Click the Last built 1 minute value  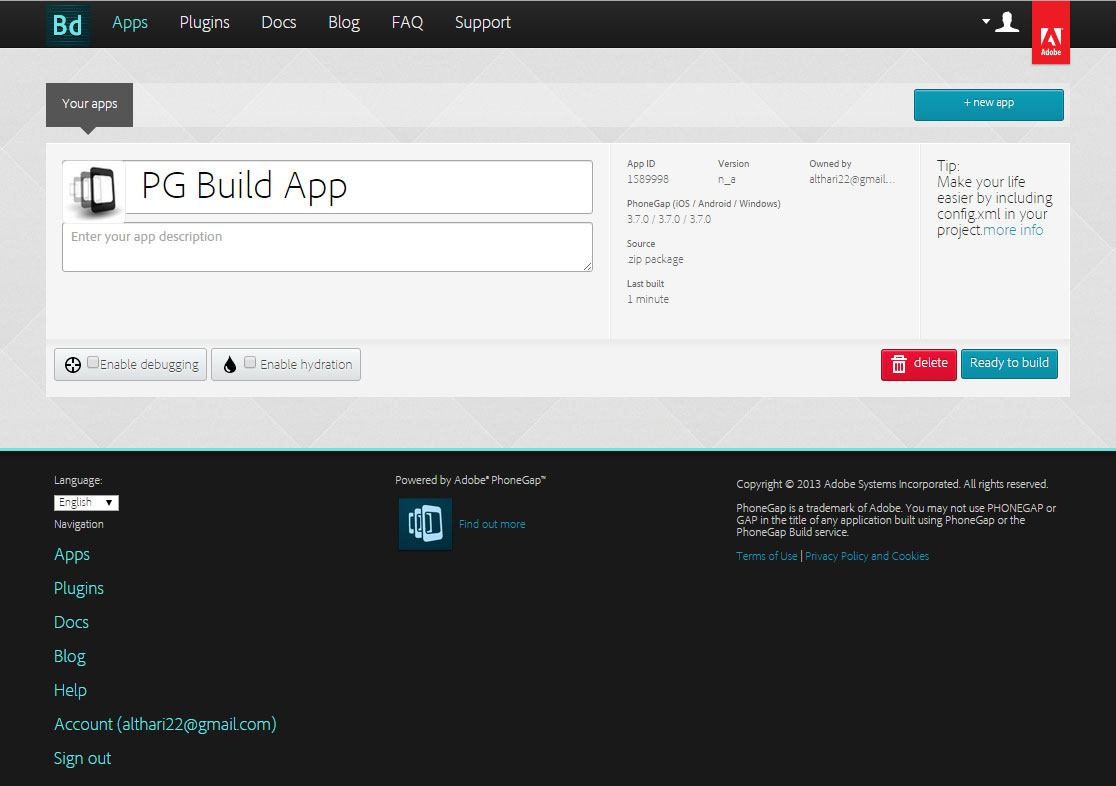pyautogui.click(x=648, y=299)
